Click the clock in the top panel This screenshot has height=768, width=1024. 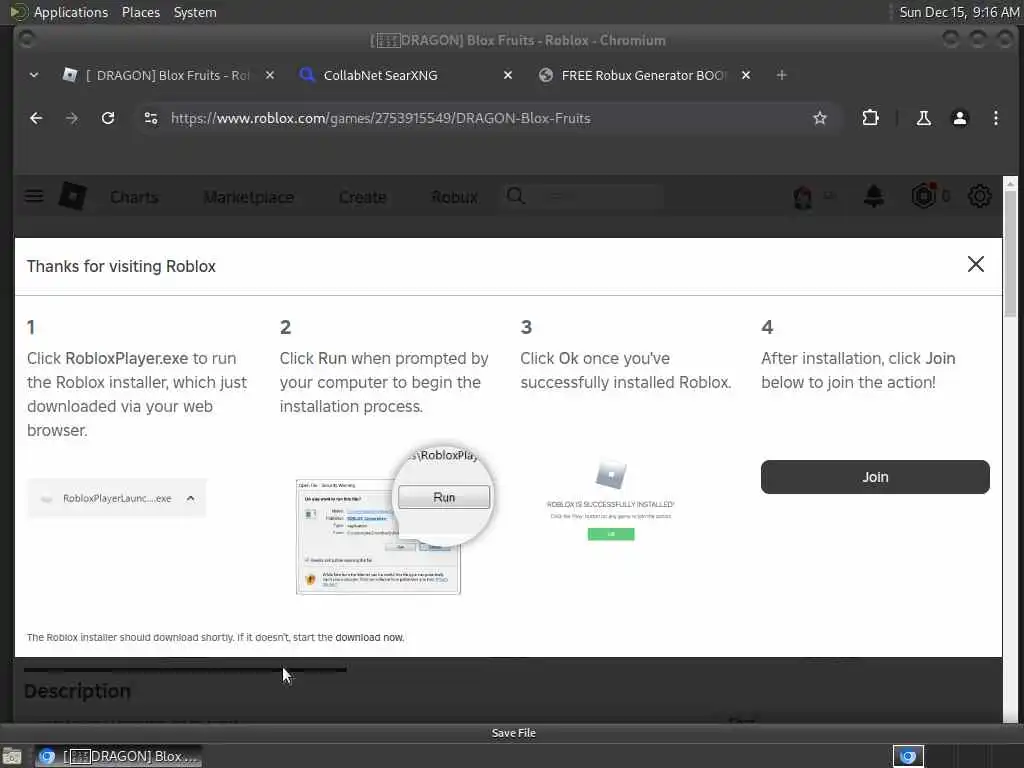959,12
